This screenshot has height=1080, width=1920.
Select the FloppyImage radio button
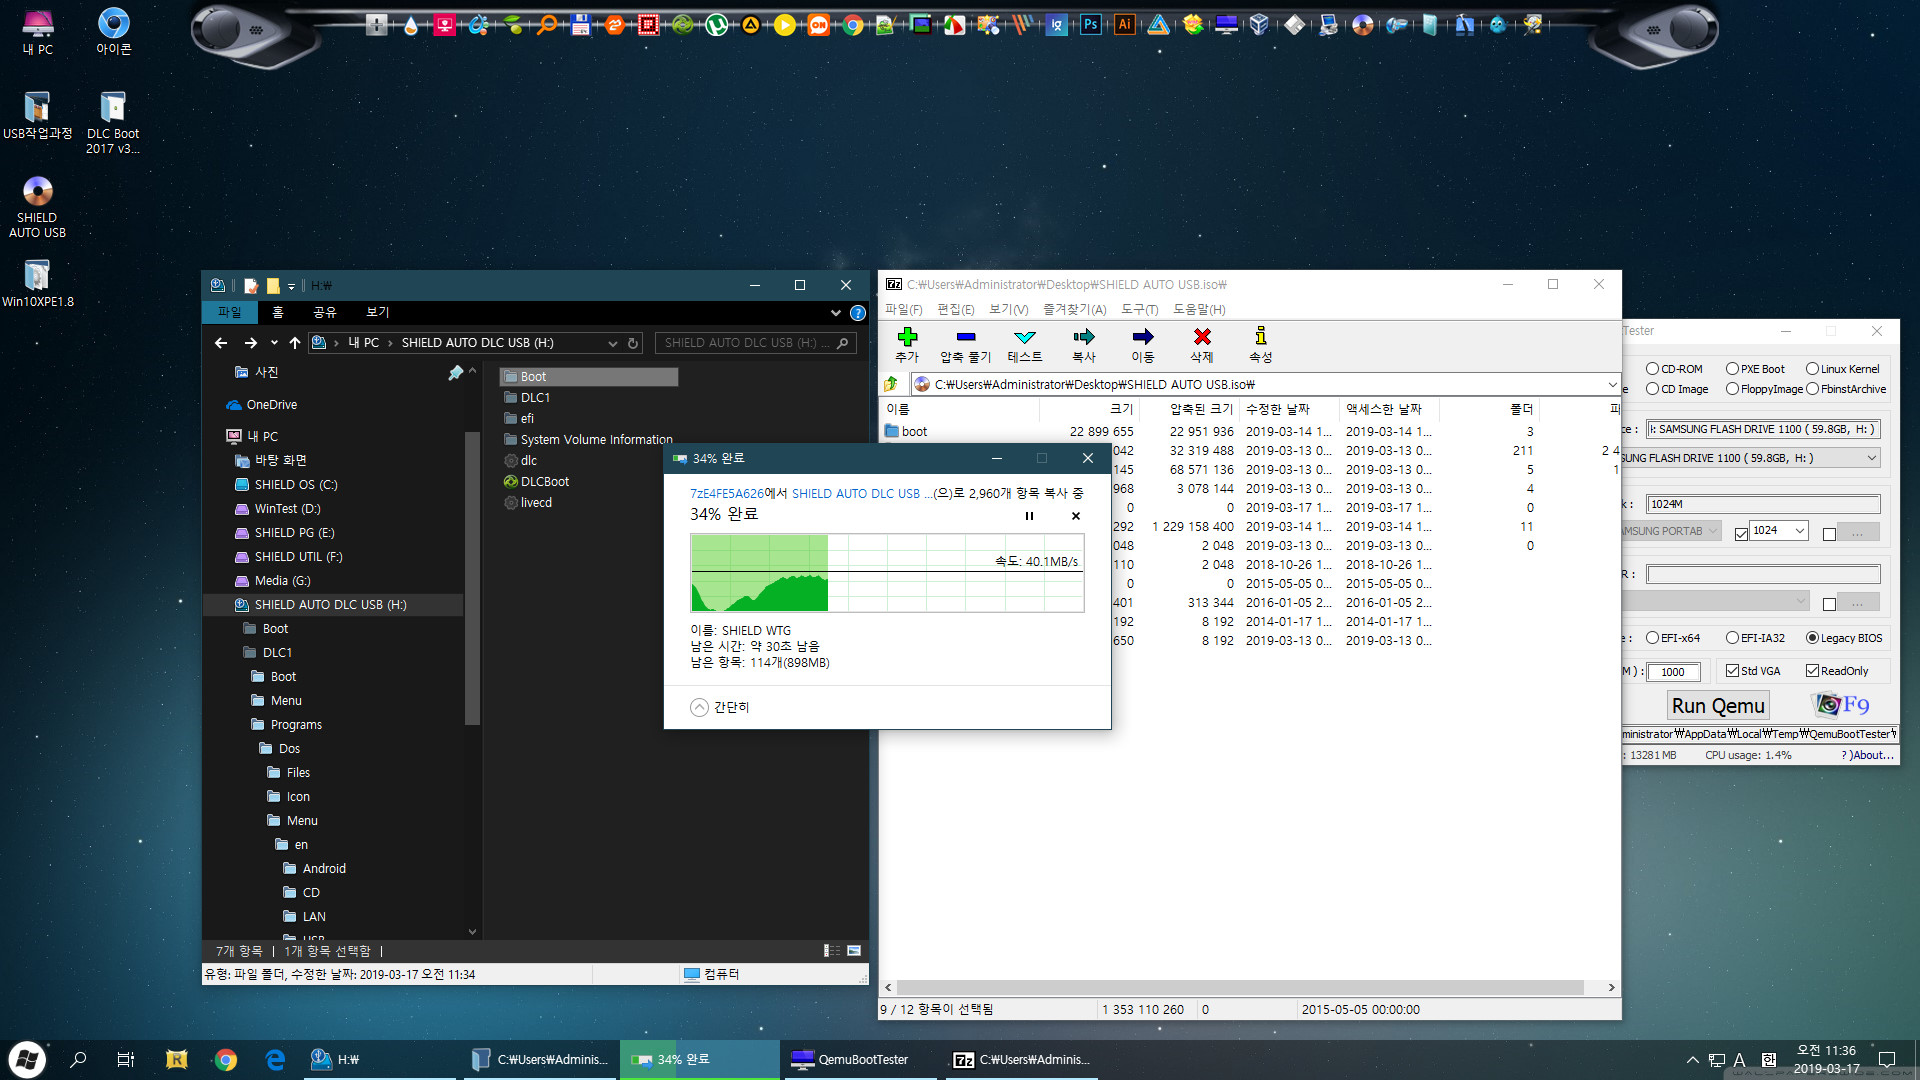click(x=1733, y=389)
